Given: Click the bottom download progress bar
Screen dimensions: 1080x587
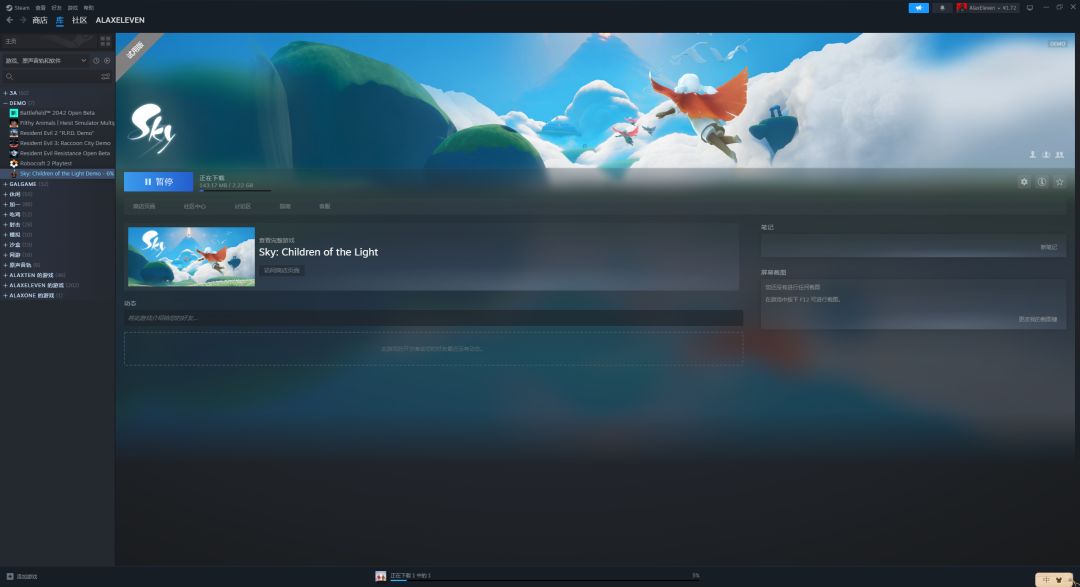Looking at the screenshot, I should pos(544,581).
